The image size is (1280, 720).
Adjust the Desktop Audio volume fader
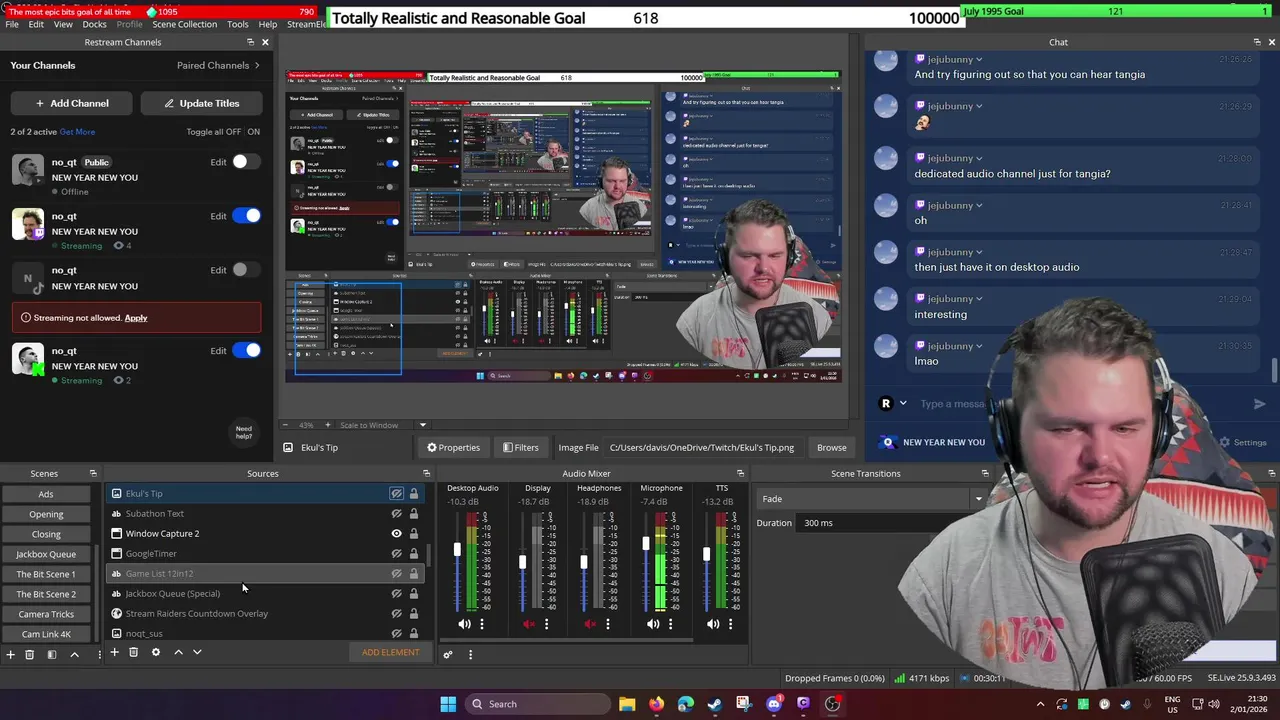tap(457, 550)
